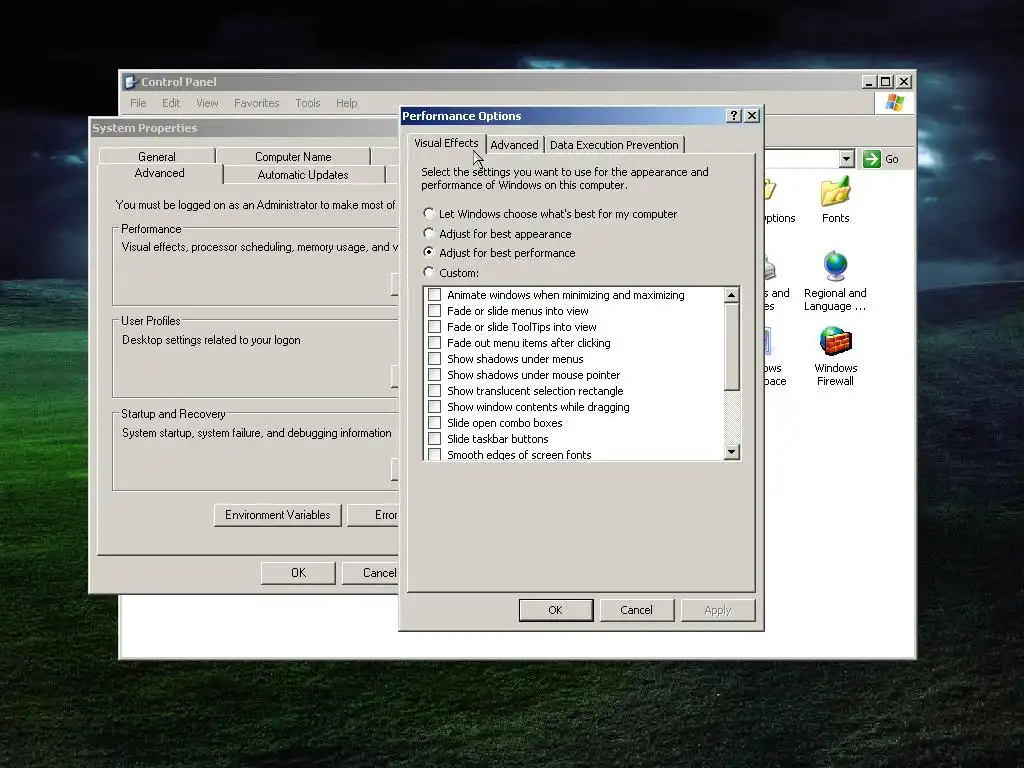Click the Environment Variables button
1024x768 pixels.
(278, 515)
